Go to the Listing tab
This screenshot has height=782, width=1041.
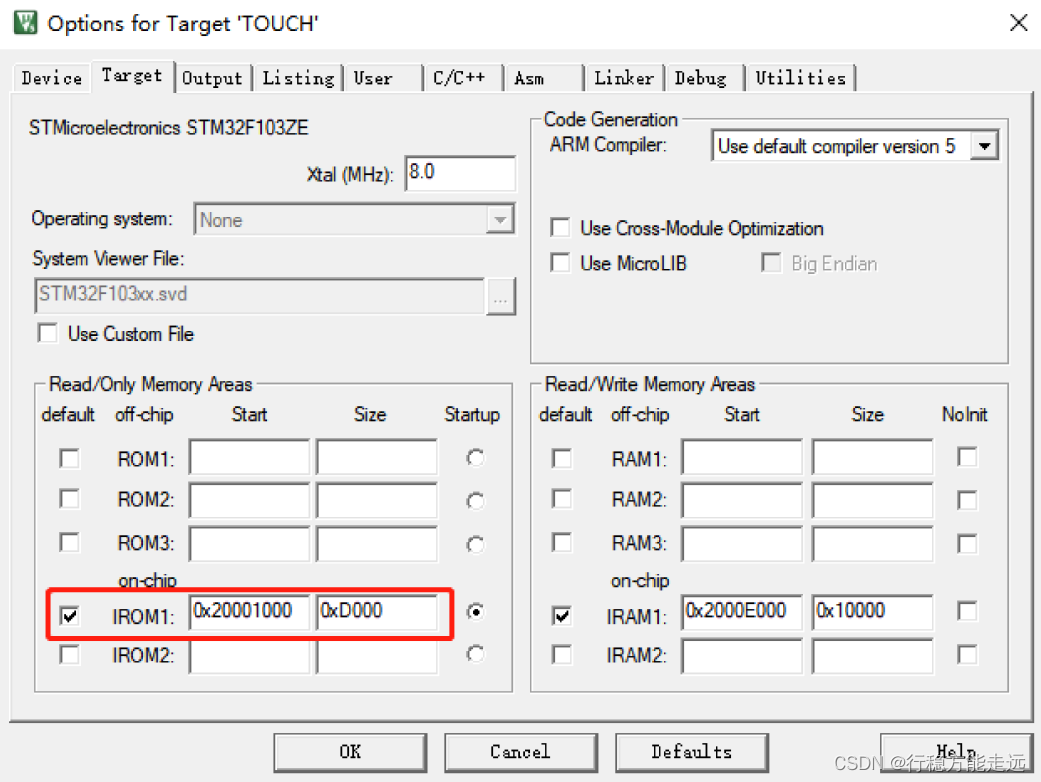(x=298, y=78)
